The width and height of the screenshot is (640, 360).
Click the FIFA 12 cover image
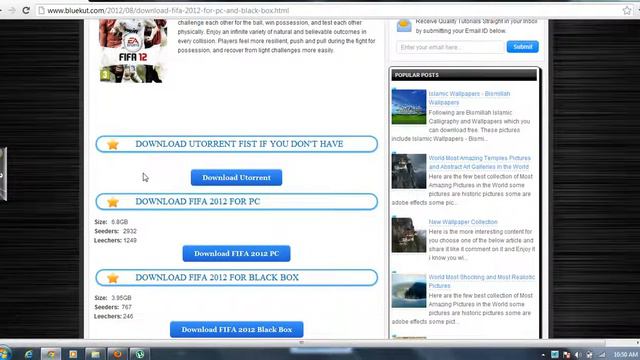133,51
